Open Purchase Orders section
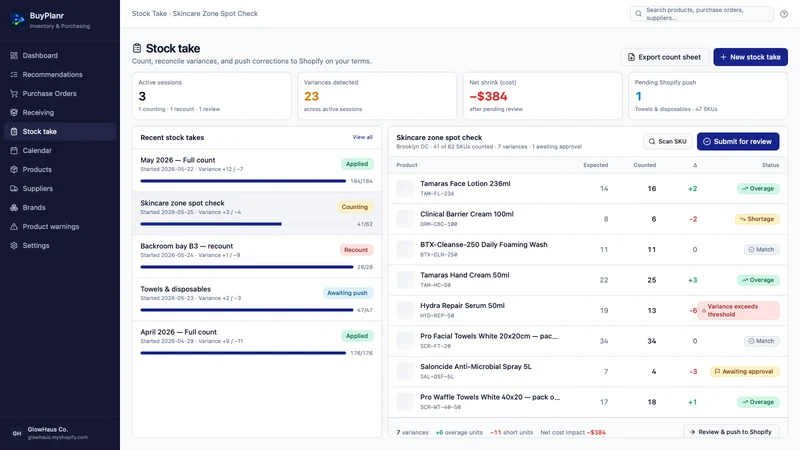This screenshot has height=450, width=800. click(60, 93)
